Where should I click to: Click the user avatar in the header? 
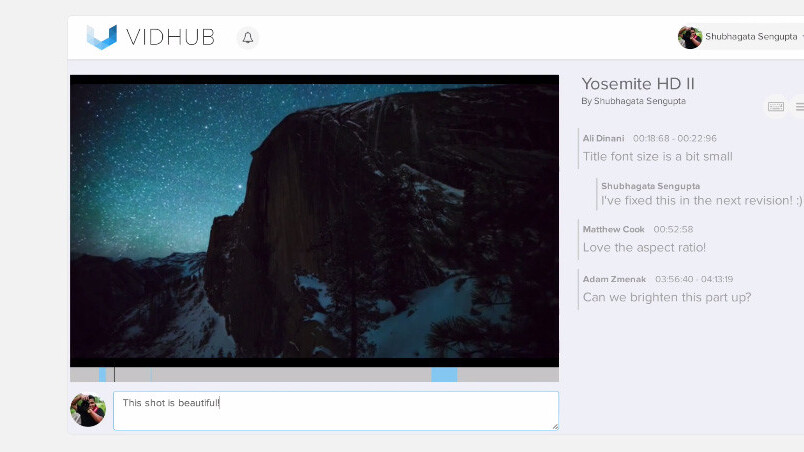[689, 37]
